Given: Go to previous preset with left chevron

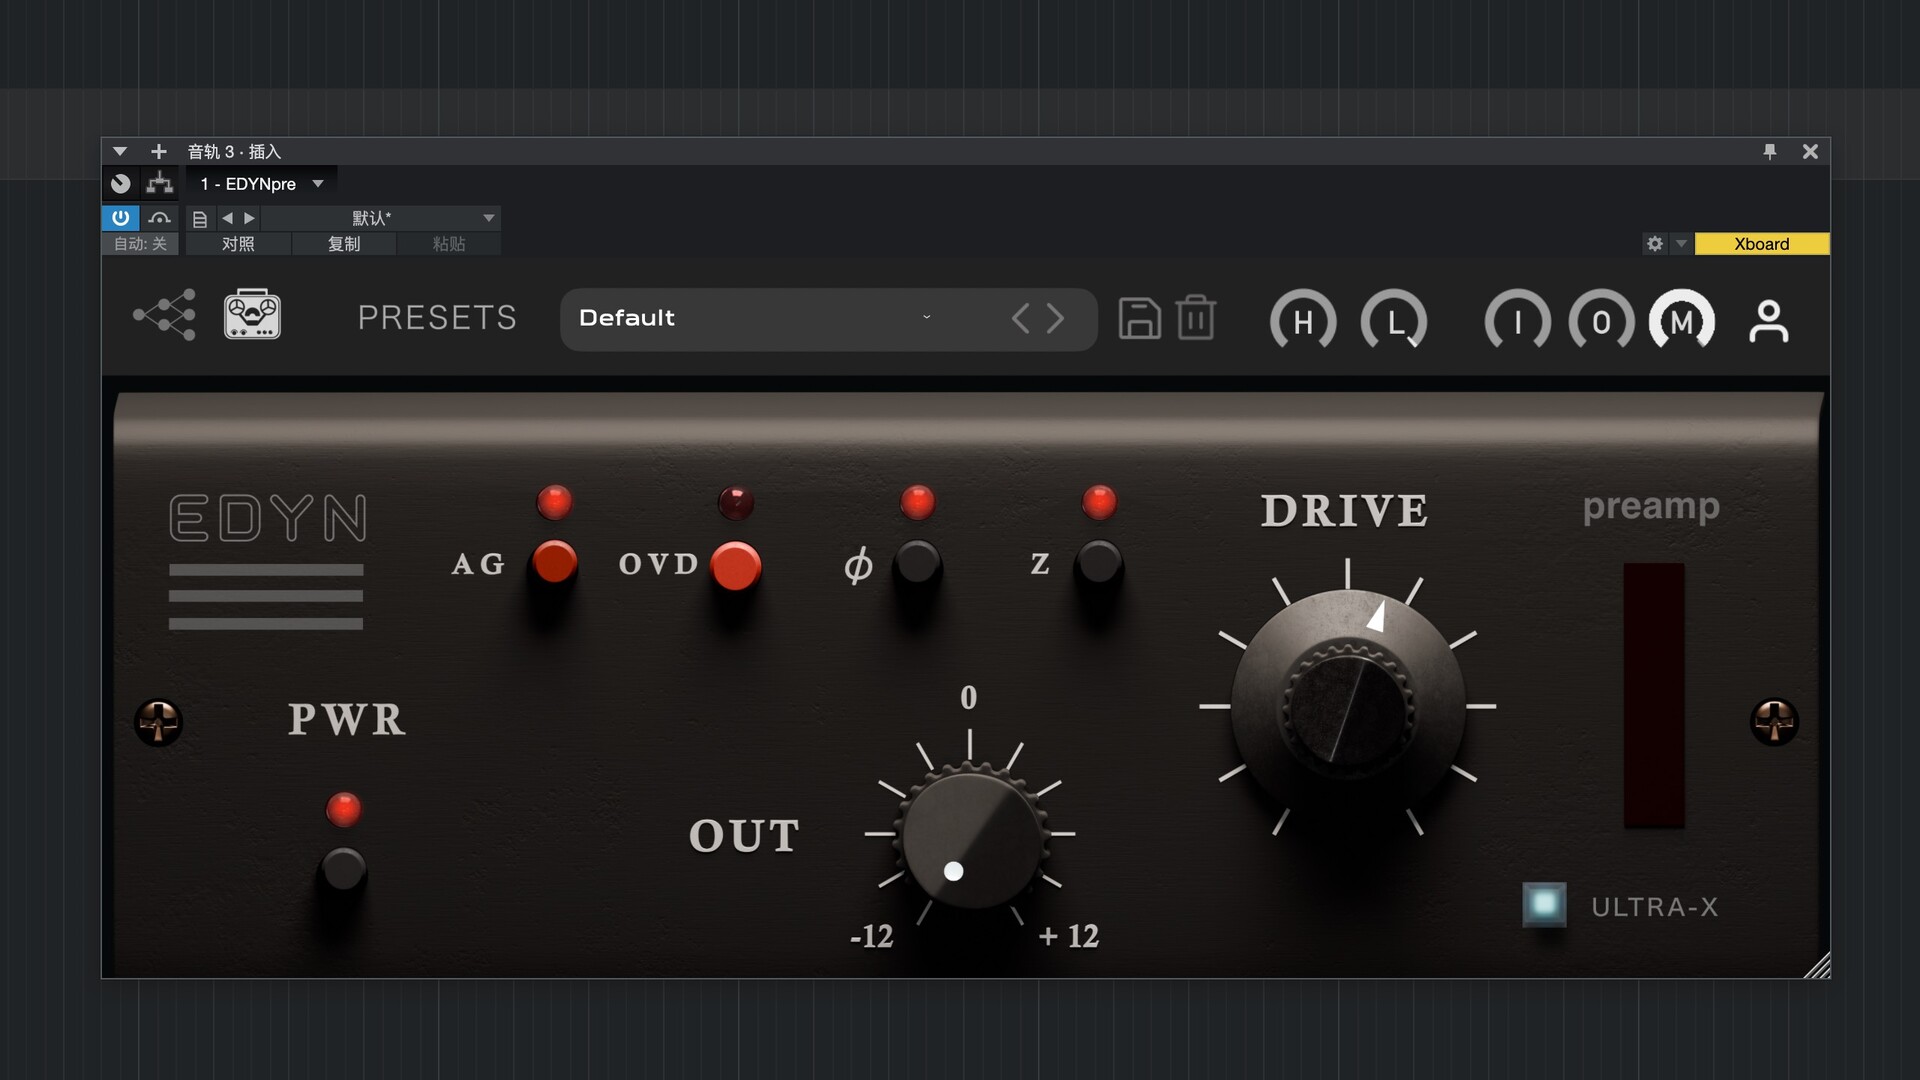Looking at the screenshot, I should click(x=1020, y=319).
